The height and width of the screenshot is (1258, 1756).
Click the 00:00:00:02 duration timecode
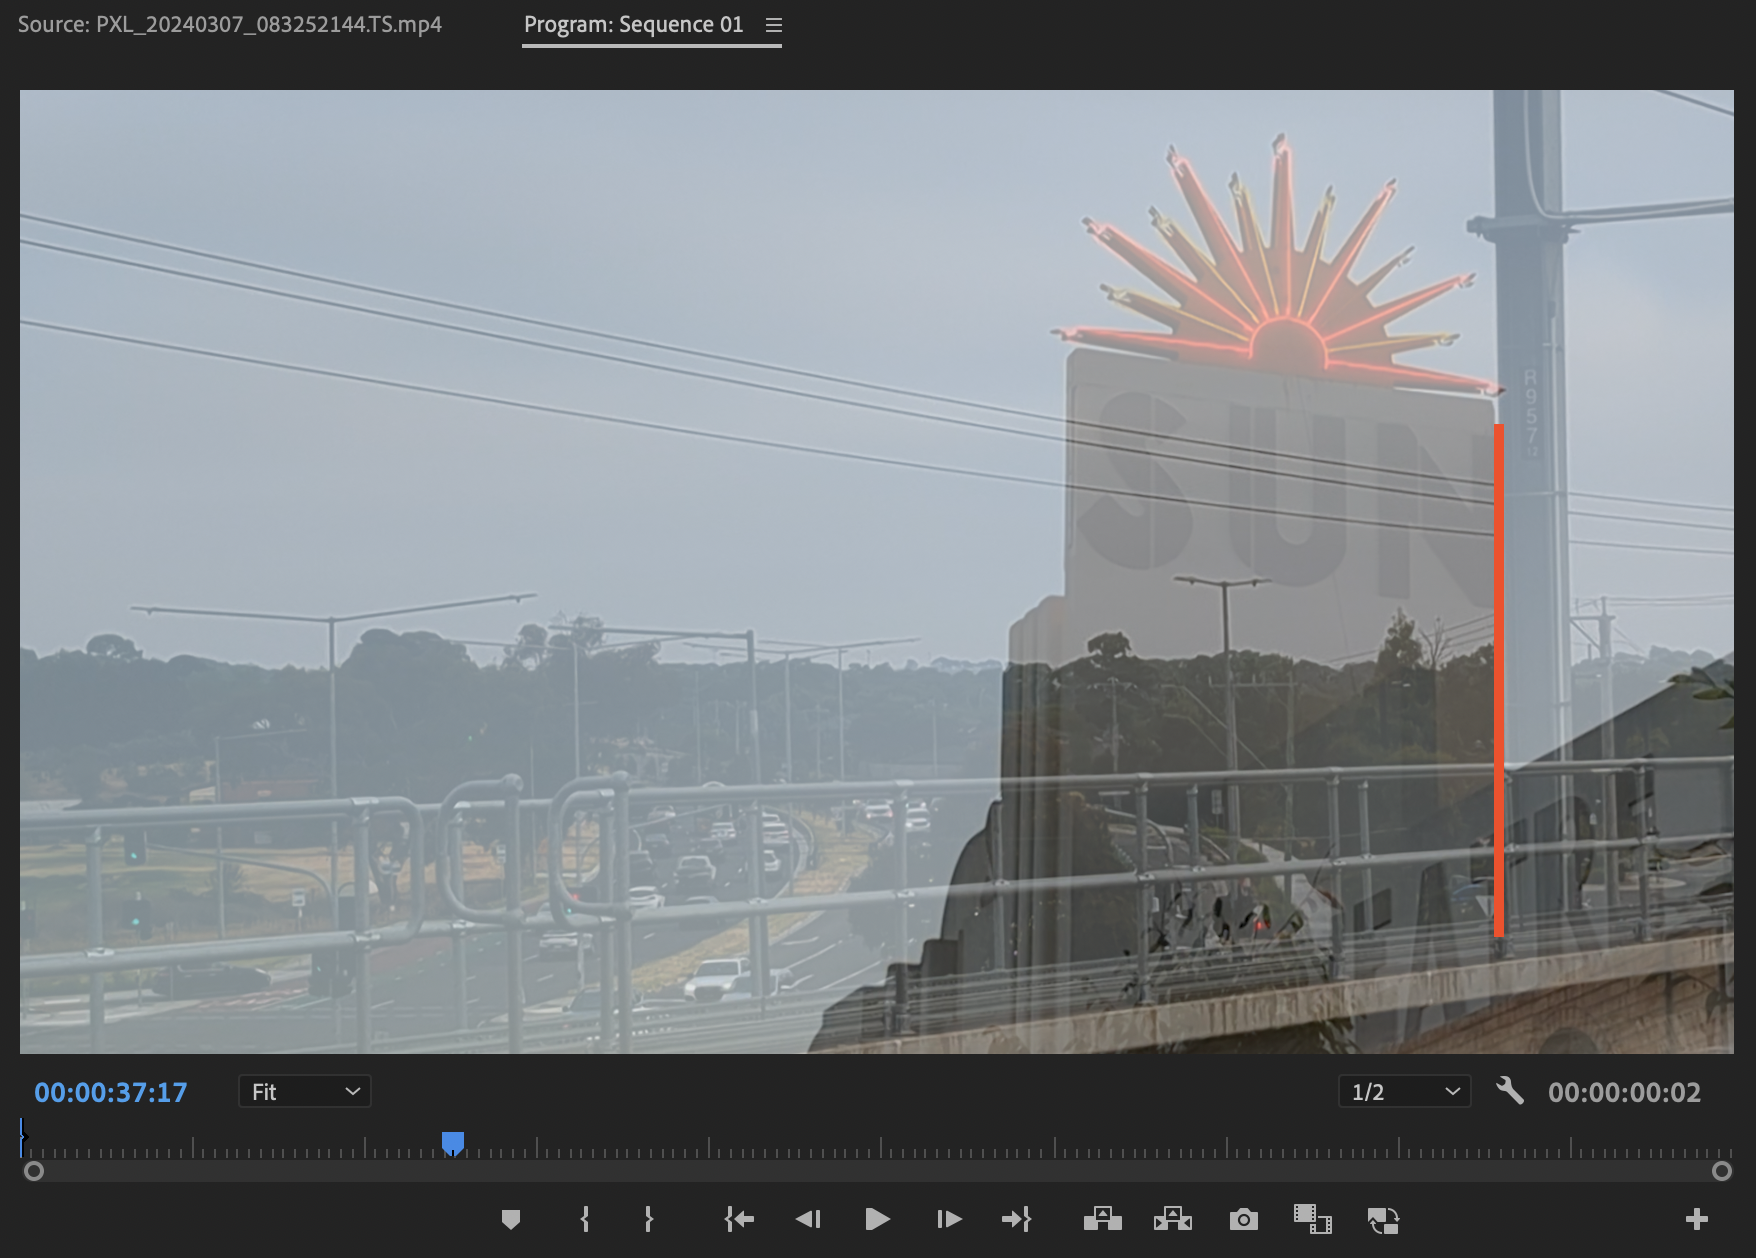(x=1624, y=1092)
